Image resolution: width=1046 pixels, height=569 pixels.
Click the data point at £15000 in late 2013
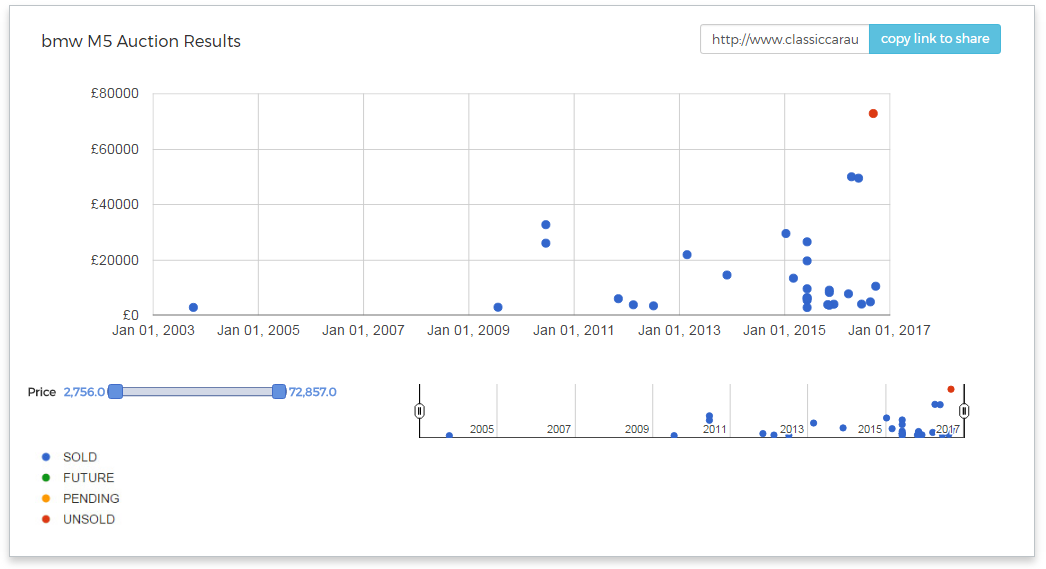[727, 275]
